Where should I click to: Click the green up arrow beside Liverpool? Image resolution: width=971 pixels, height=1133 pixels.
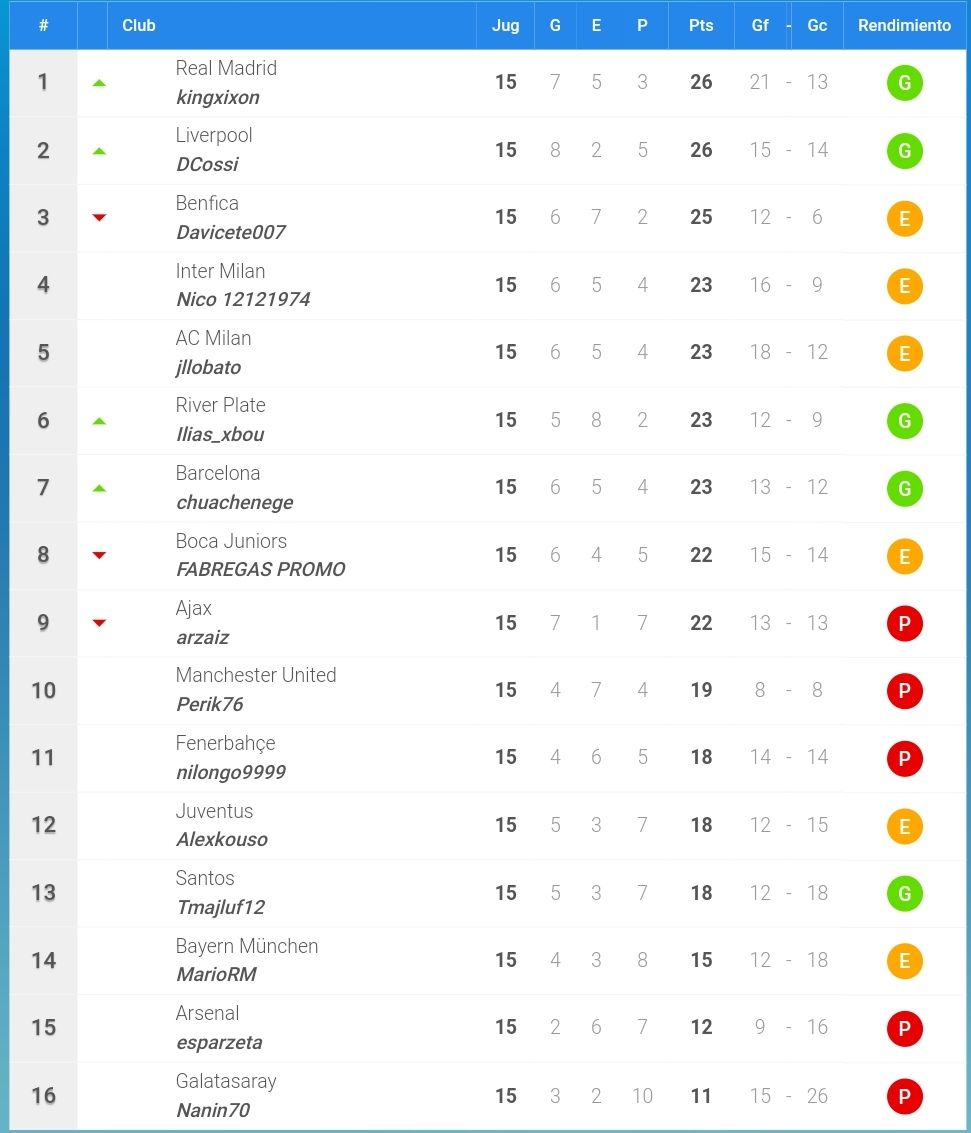(x=100, y=151)
